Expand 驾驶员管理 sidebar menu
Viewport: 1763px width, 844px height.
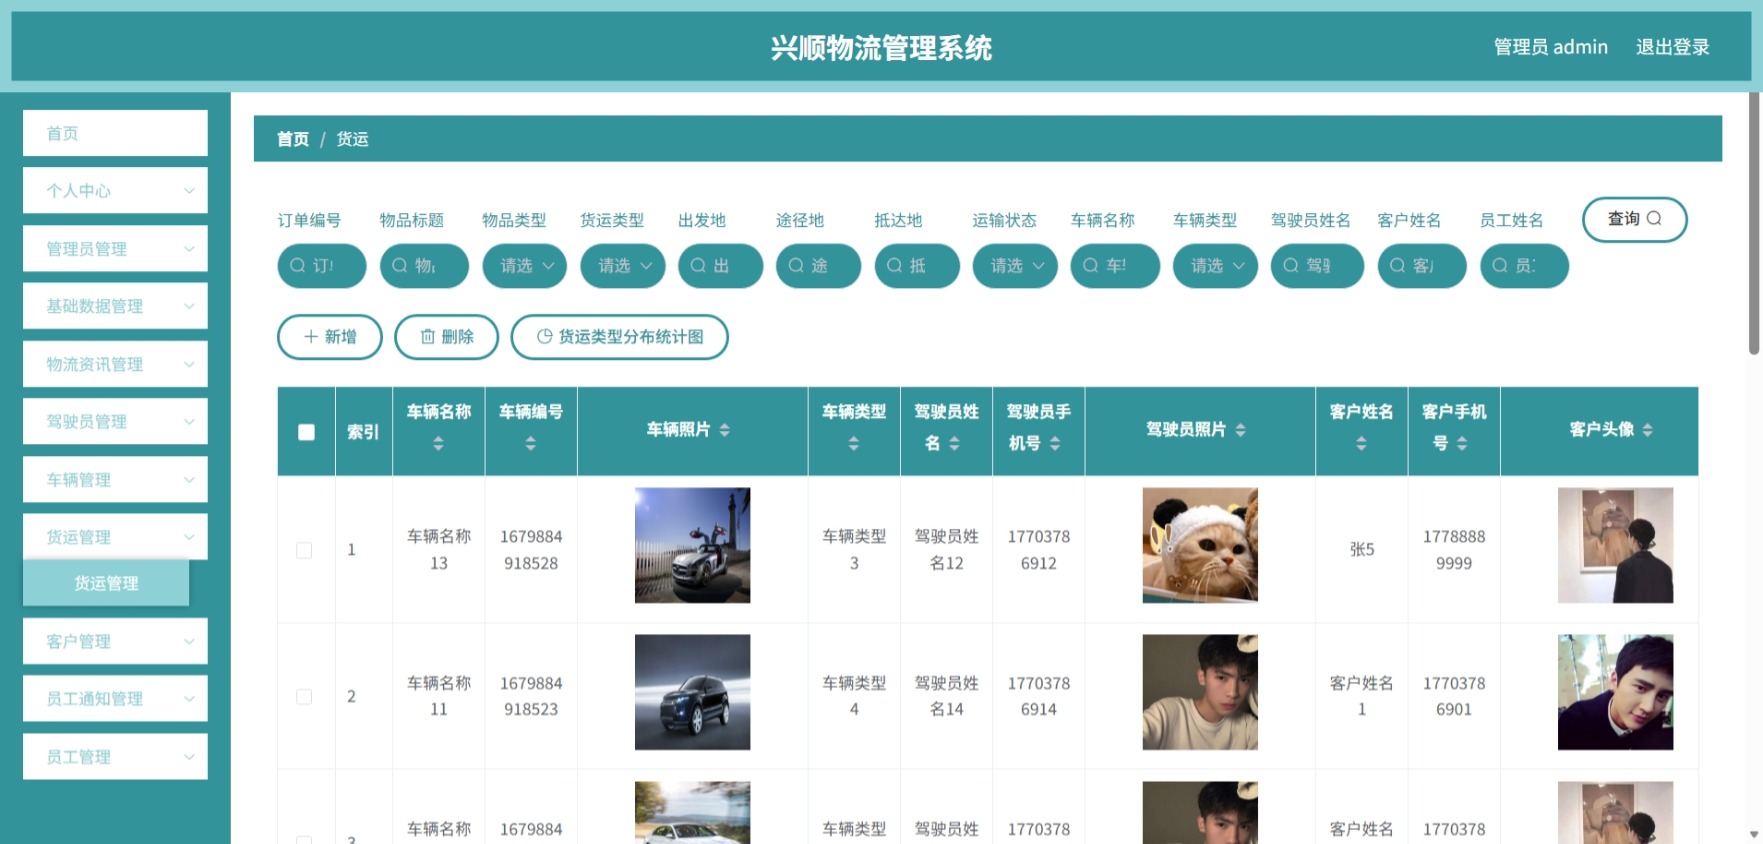[x=115, y=422]
